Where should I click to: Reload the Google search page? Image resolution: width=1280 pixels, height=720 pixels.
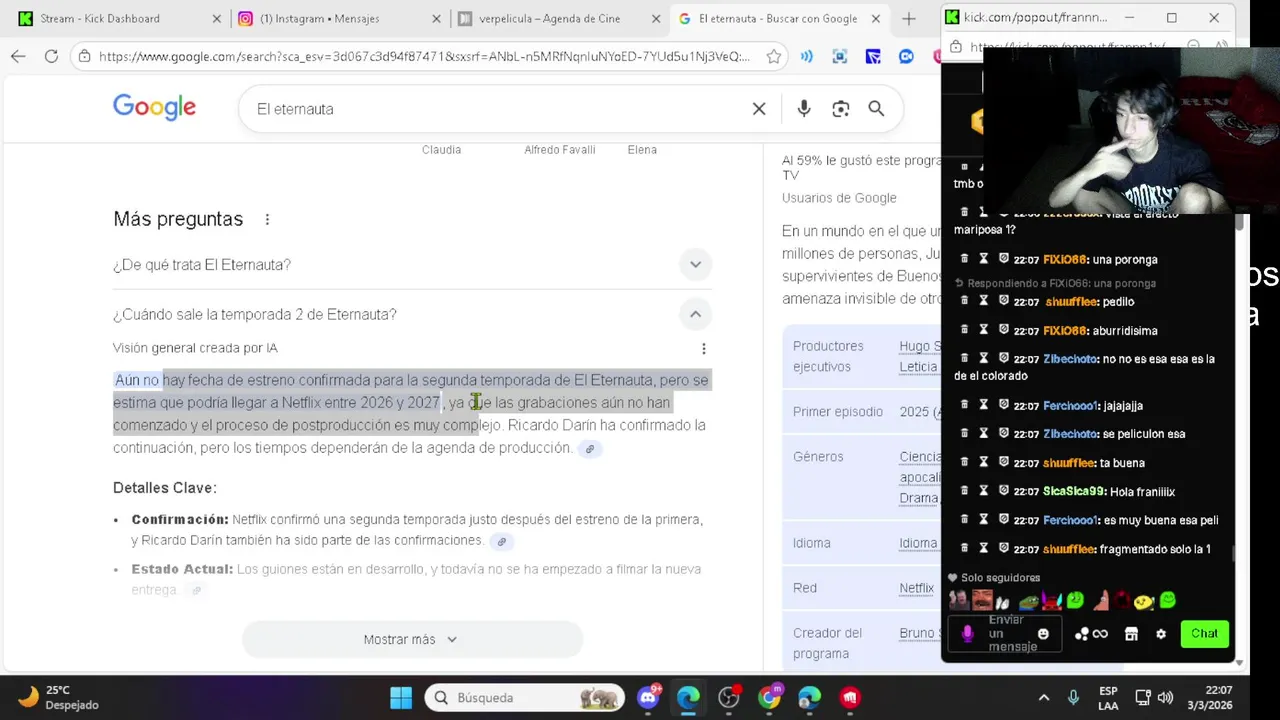pos(51,57)
